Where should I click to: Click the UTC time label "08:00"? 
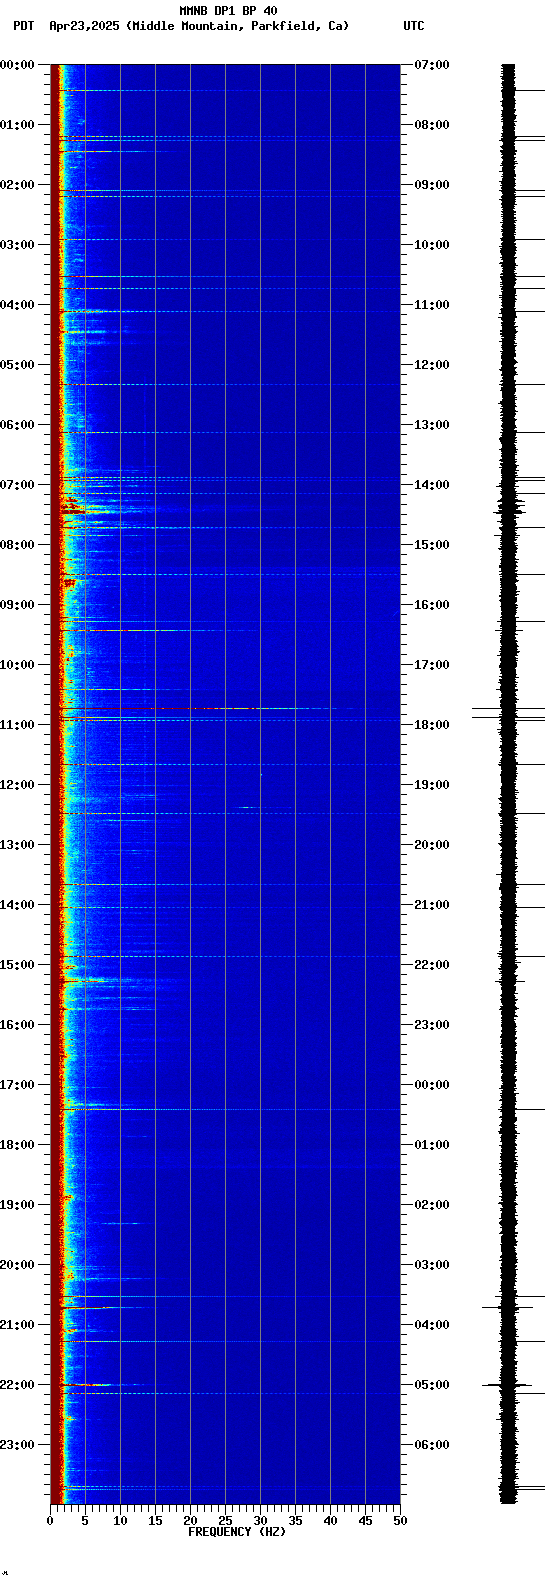coord(432,125)
